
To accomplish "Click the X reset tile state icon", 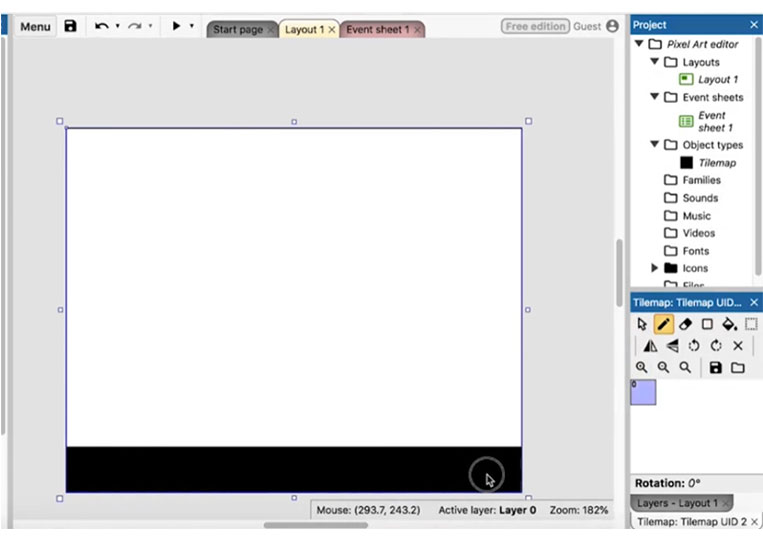I will (738, 346).
